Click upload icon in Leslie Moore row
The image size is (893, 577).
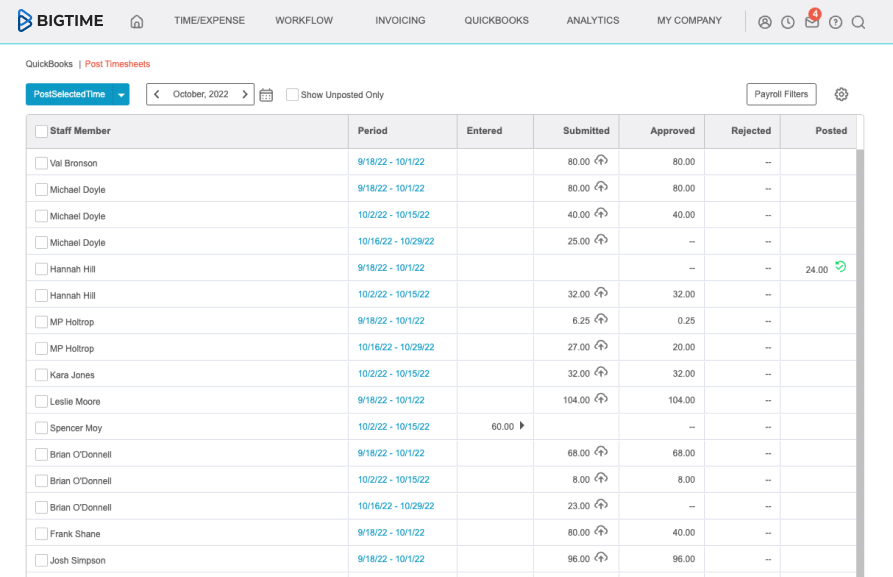pos(601,399)
